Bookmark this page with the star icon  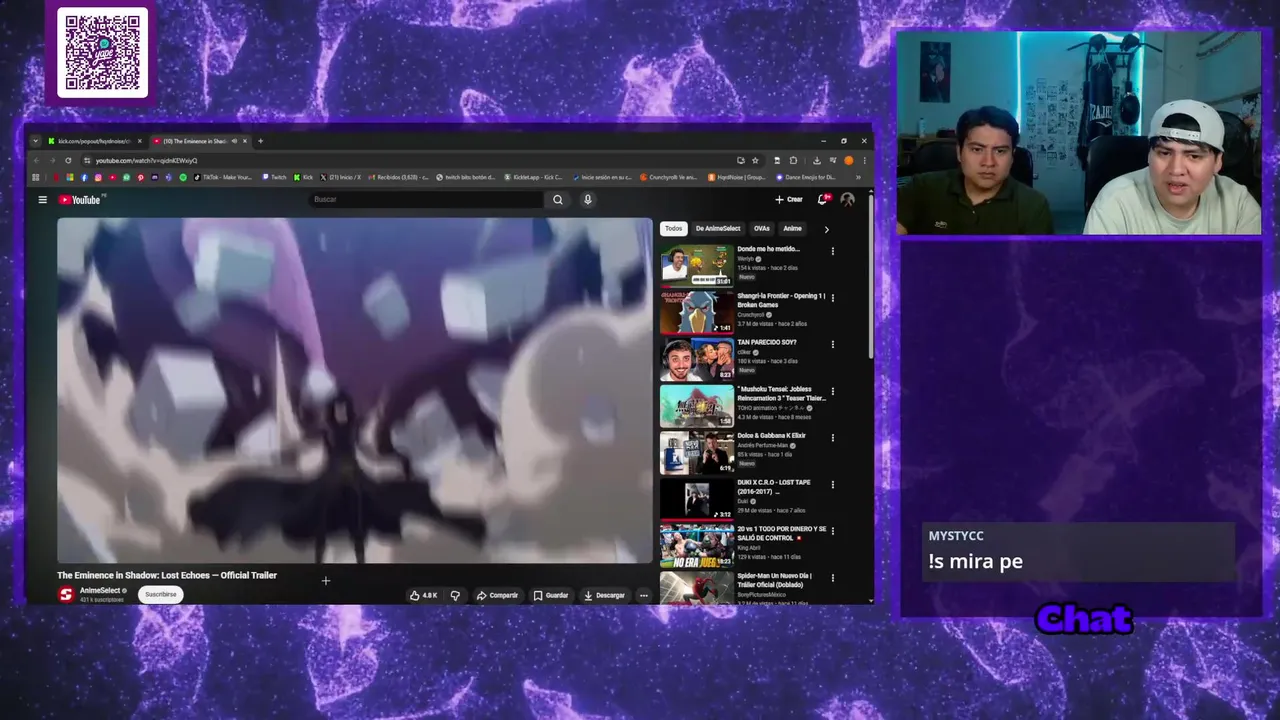(755, 160)
